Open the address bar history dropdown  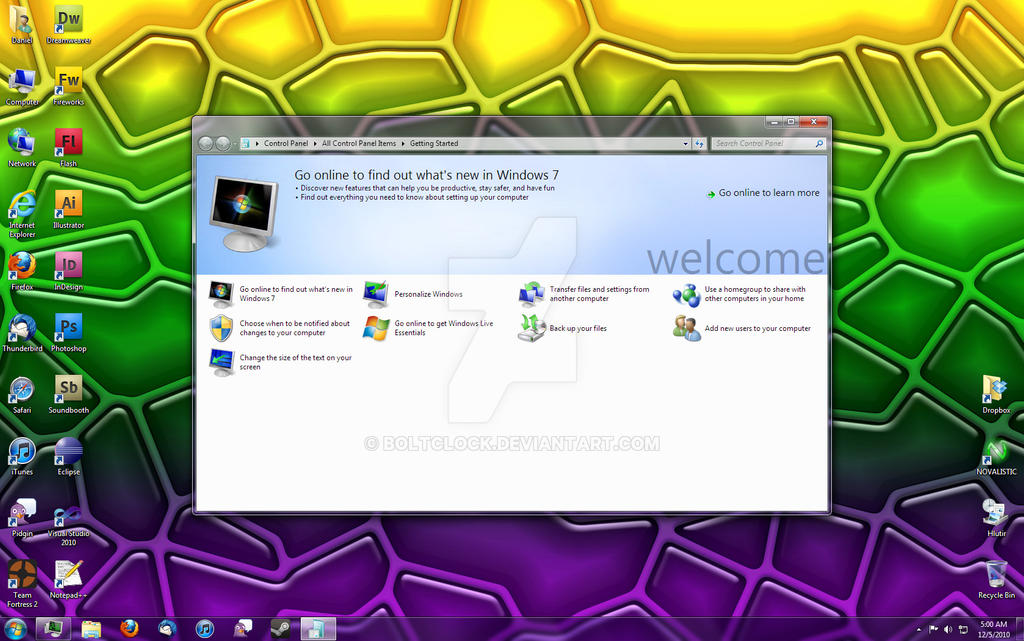point(686,143)
